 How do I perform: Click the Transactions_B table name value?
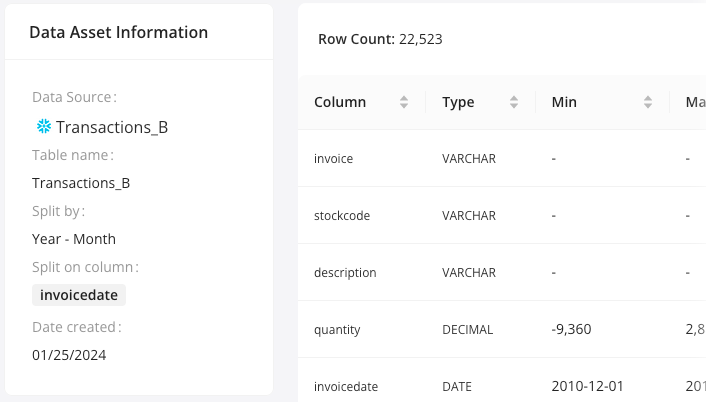pos(81,183)
